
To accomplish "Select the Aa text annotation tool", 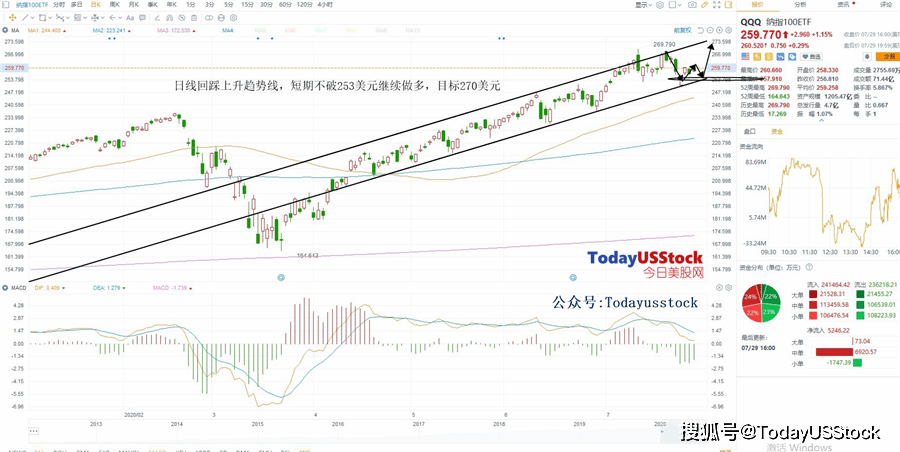I will click(x=130, y=18).
